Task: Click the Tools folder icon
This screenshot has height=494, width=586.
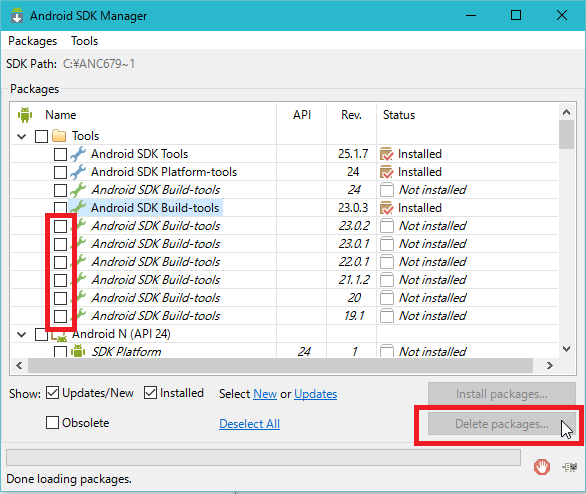Action: pos(59,136)
